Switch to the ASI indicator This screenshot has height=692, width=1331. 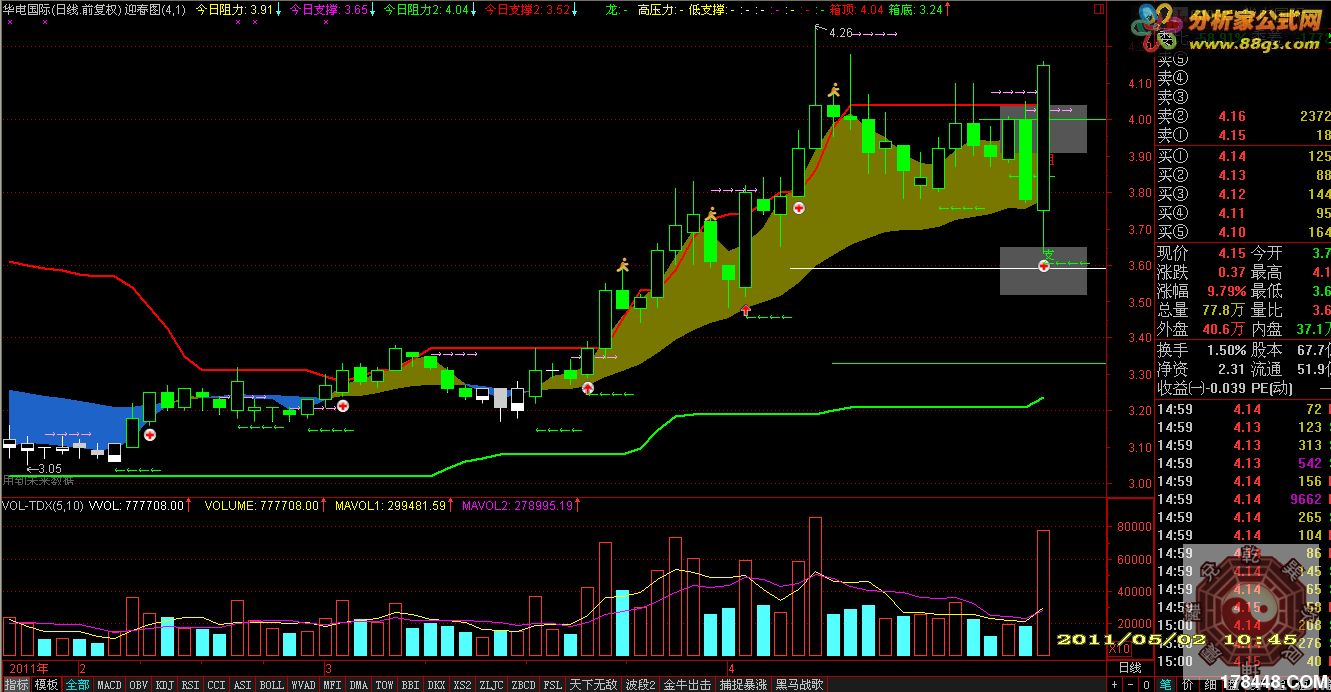(243, 685)
